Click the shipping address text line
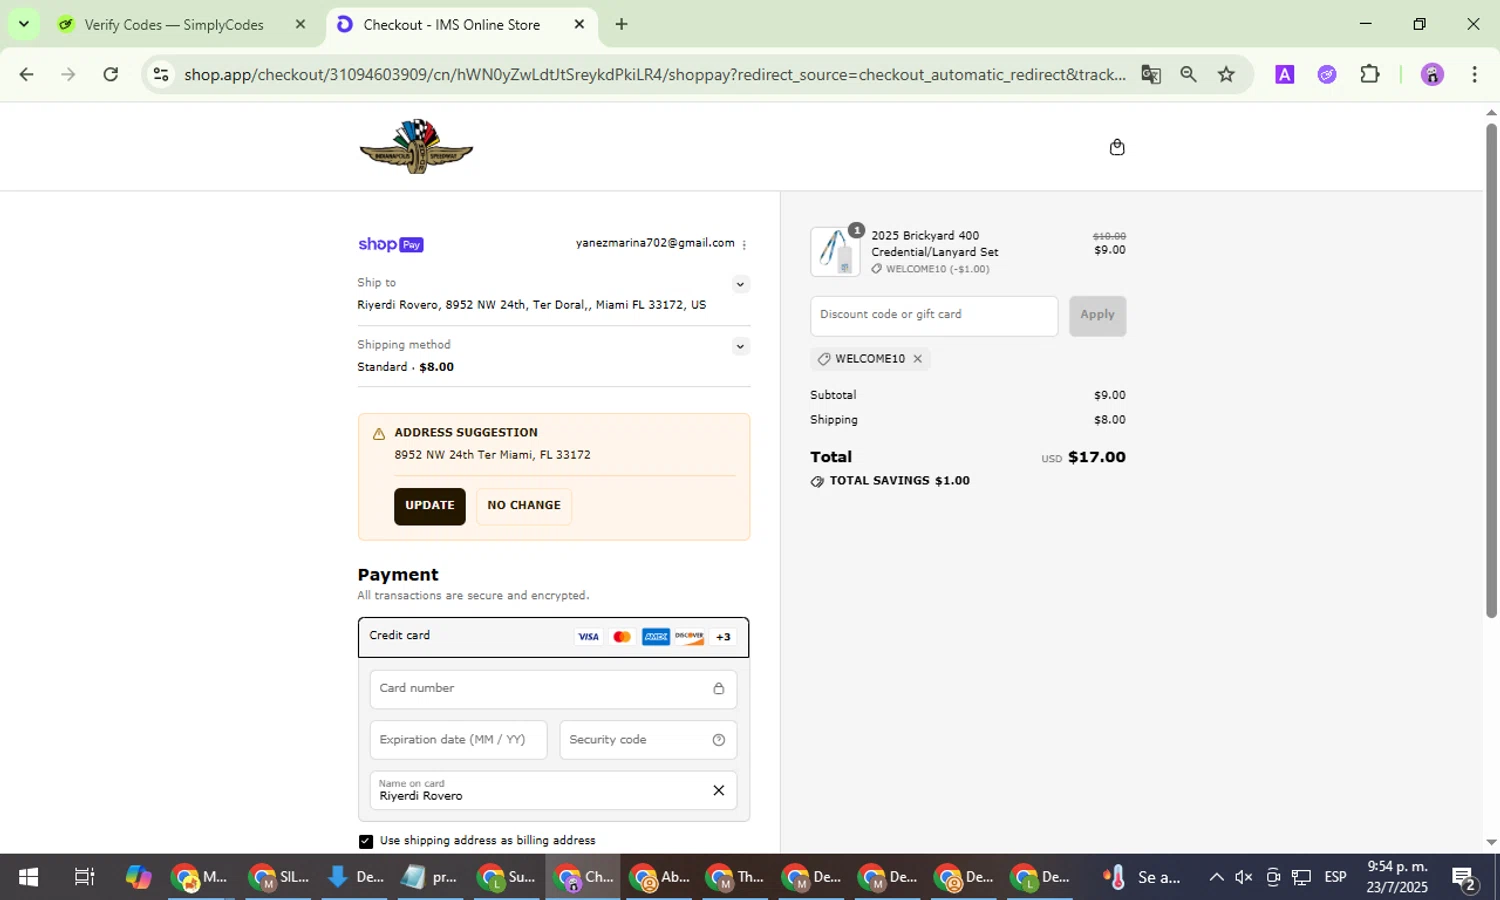The height and width of the screenshot is (900, 1500). [x=532, y=305]
